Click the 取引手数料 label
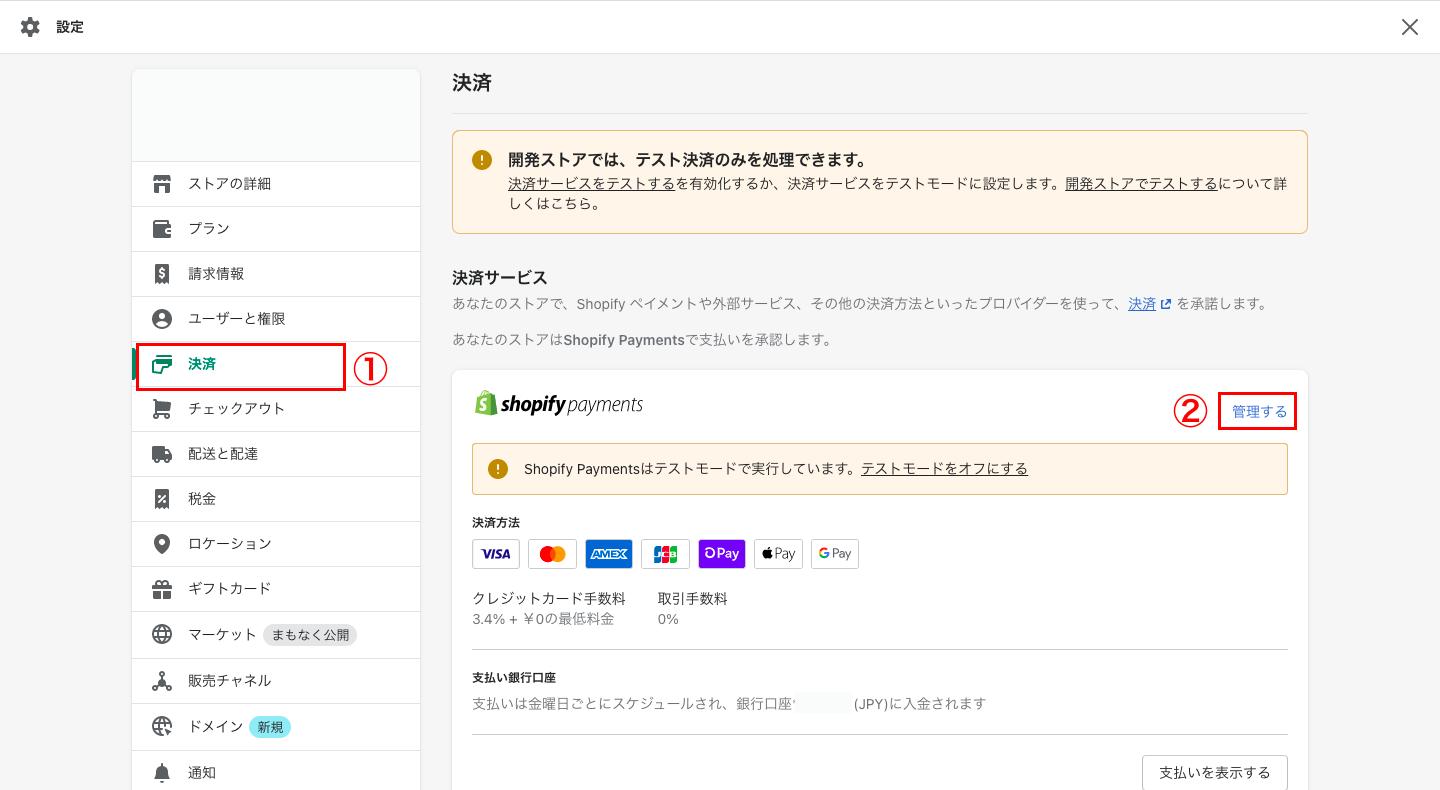This screenshot has width=1440, height=790. point(693,599)
